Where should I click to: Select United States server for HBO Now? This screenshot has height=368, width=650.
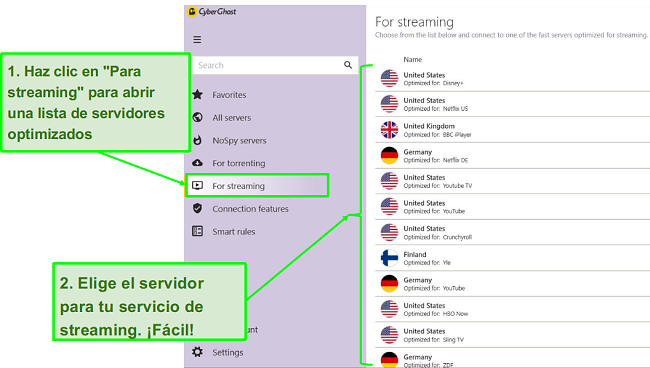[x=513, y=309]
